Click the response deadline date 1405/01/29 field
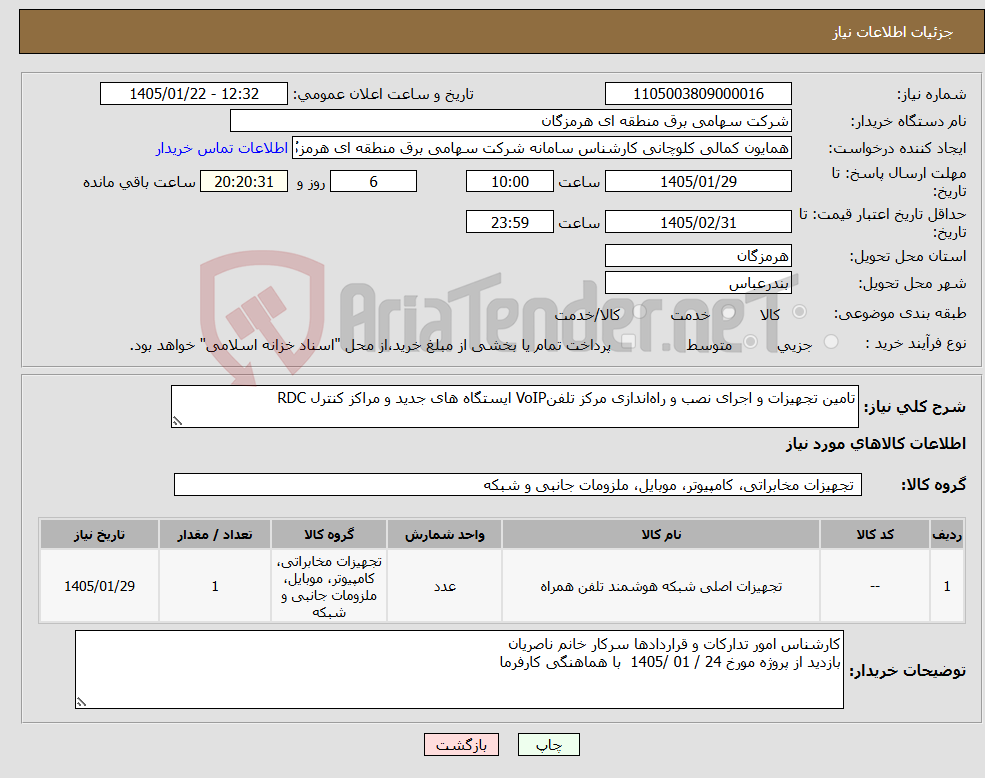 point(698,182)
